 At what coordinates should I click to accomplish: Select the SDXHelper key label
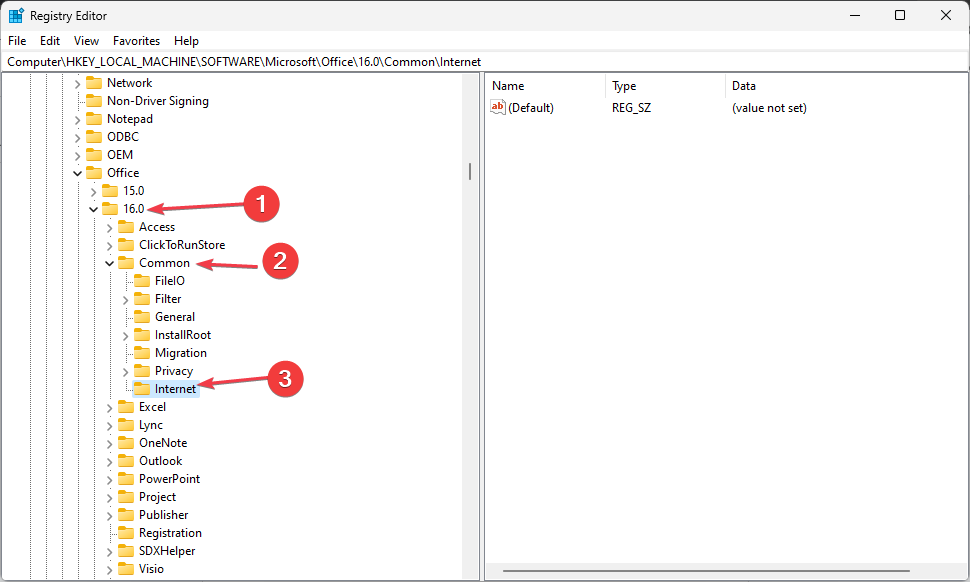[x=167, y=550]
